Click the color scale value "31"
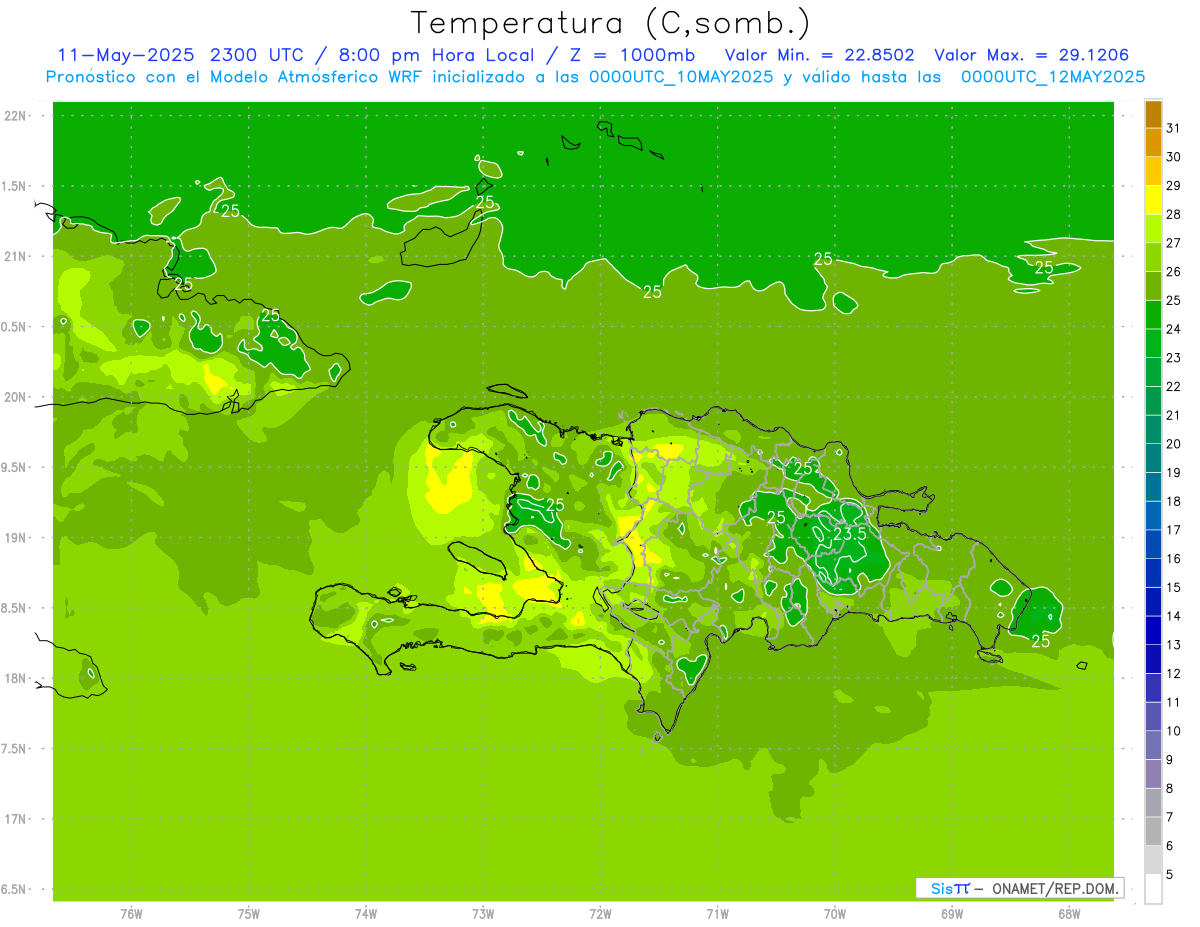Screen dimensions: 1200x927 click(1173, 128)
